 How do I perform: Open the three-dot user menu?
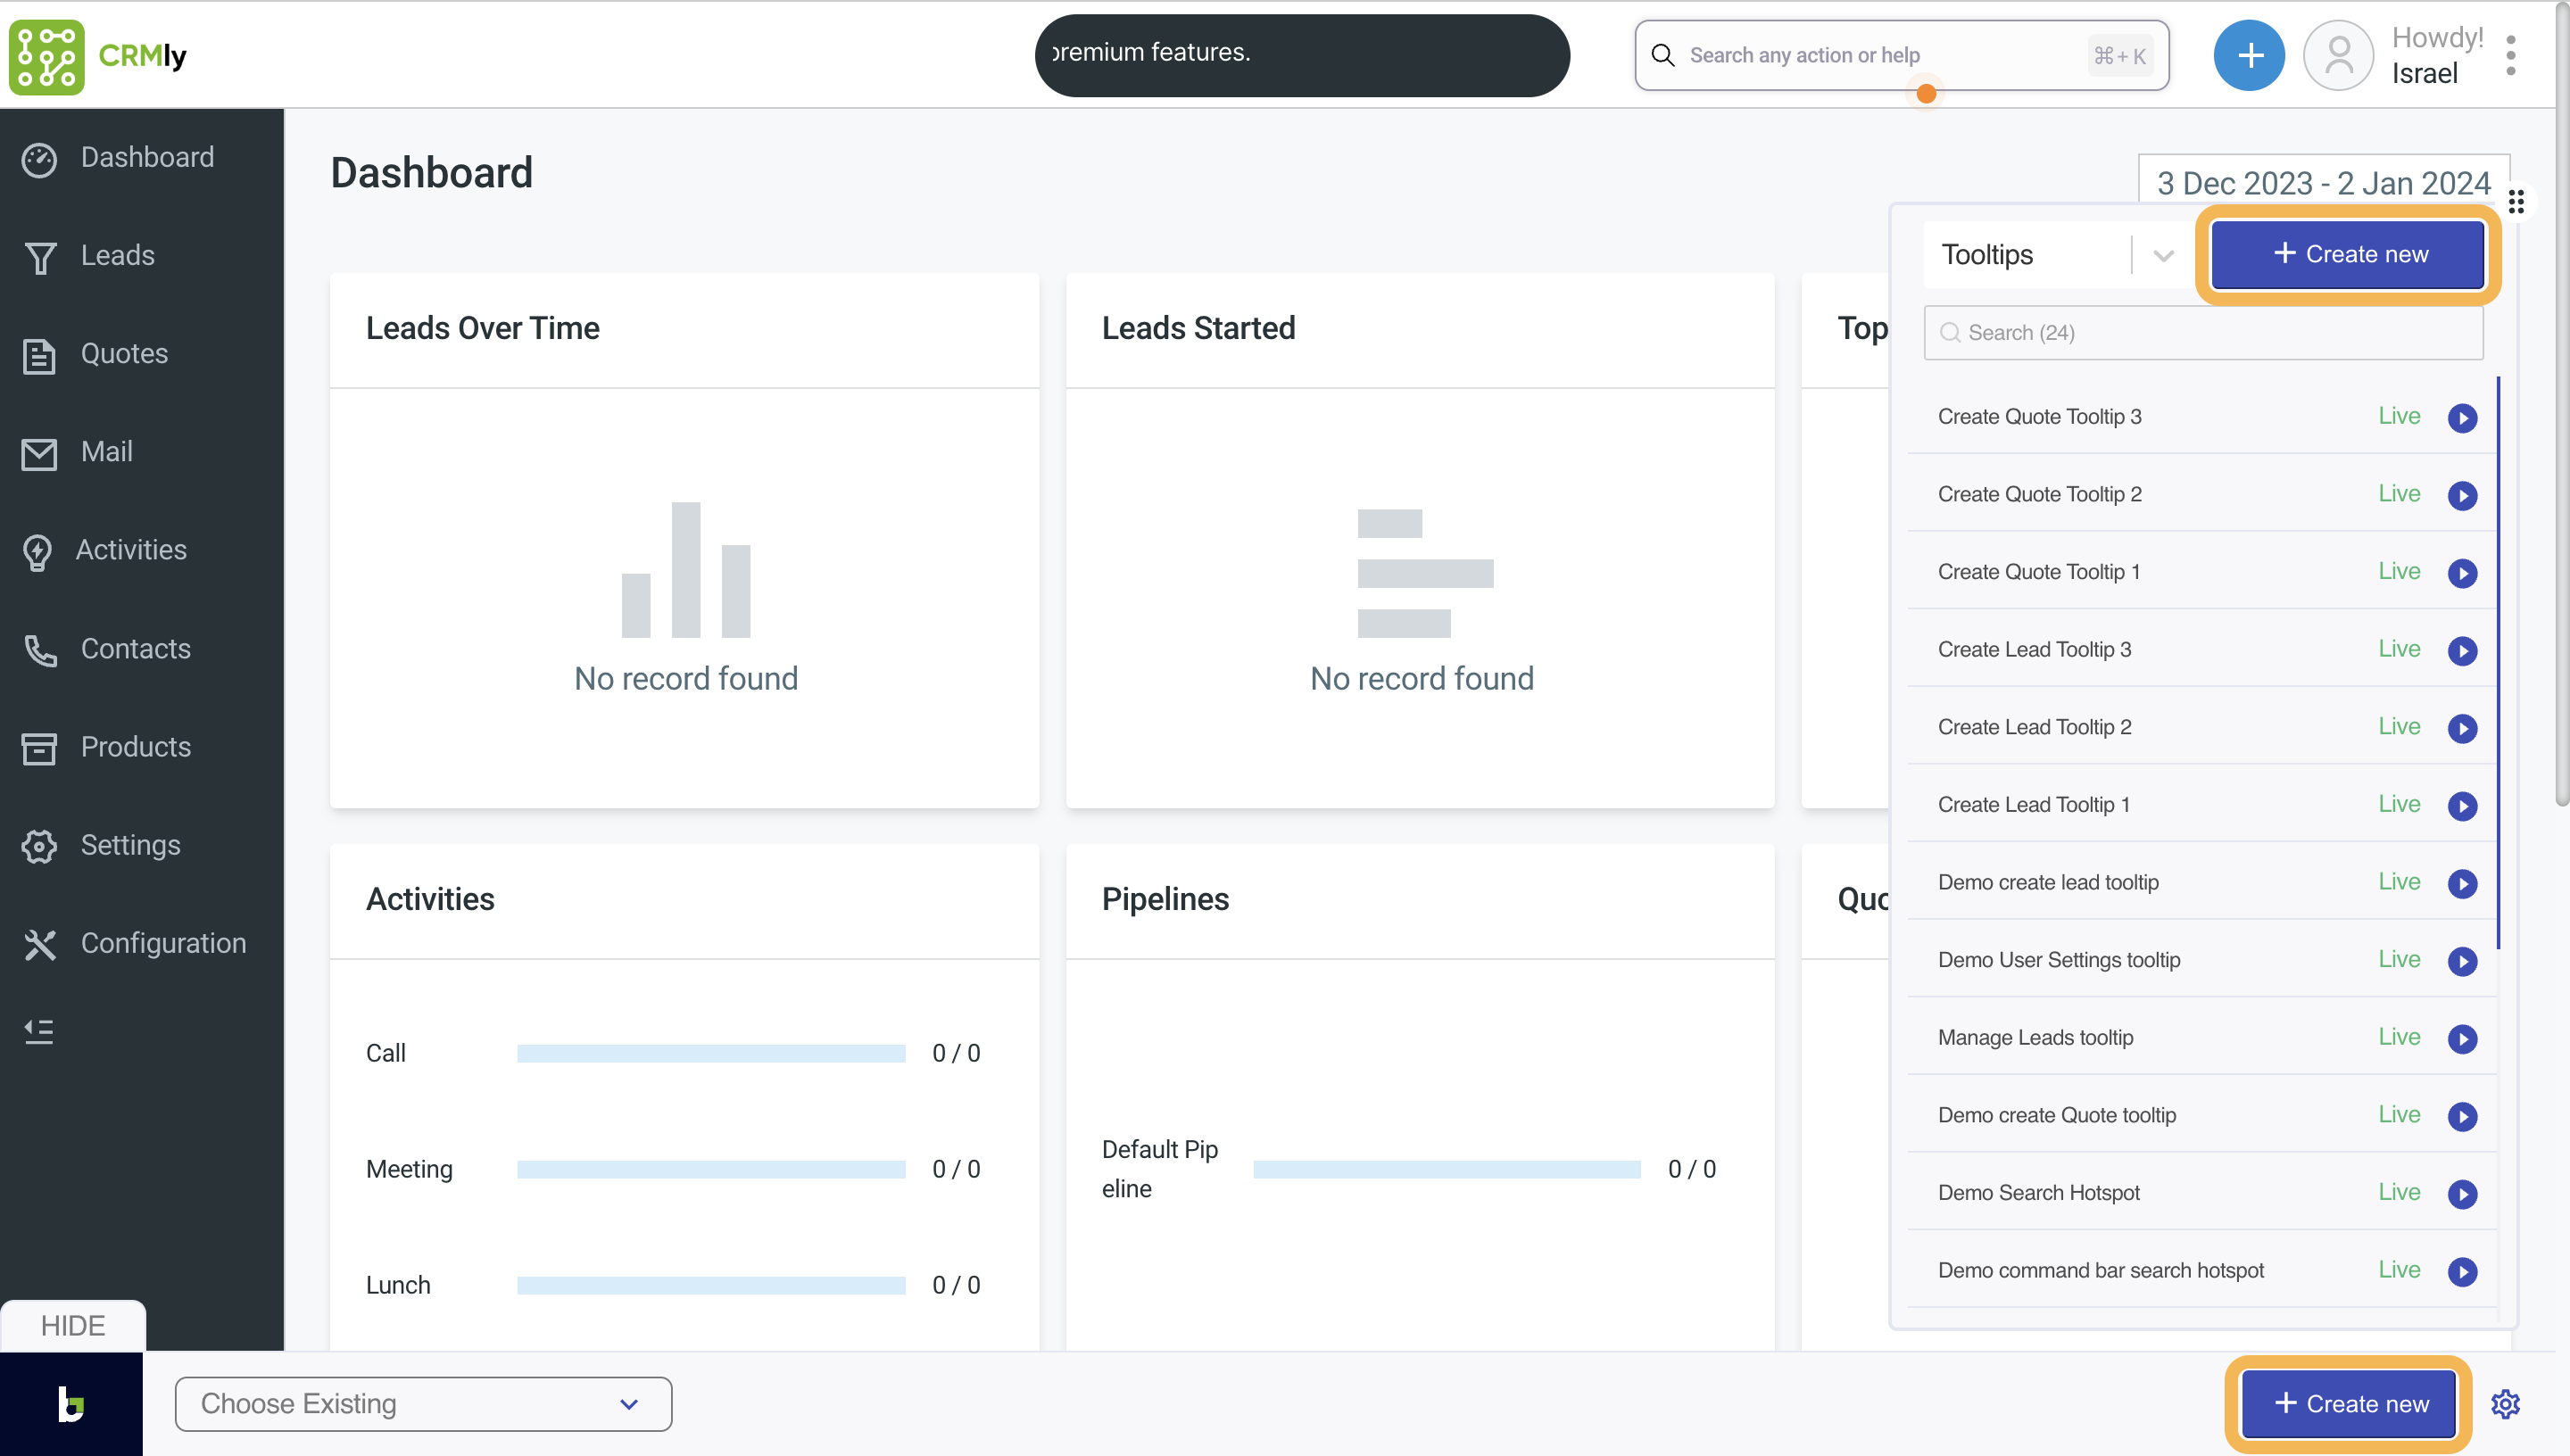pos(2511,56)
